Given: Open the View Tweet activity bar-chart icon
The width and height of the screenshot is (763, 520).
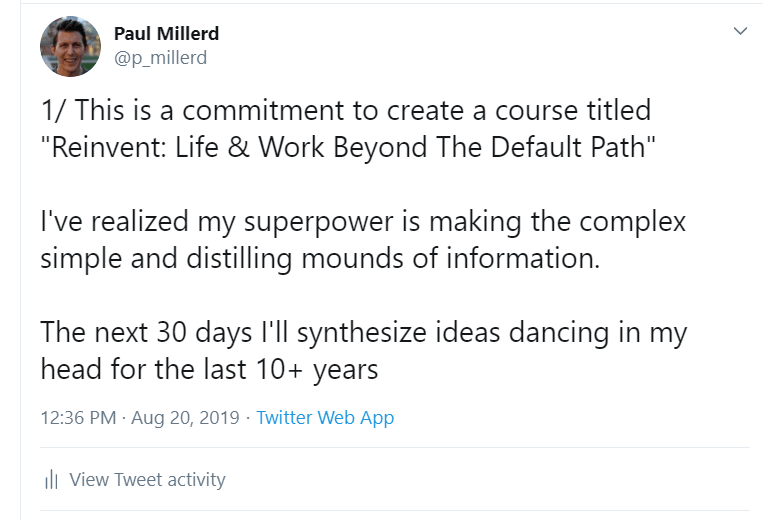Looking at the screenshot, I should point(51,480).
